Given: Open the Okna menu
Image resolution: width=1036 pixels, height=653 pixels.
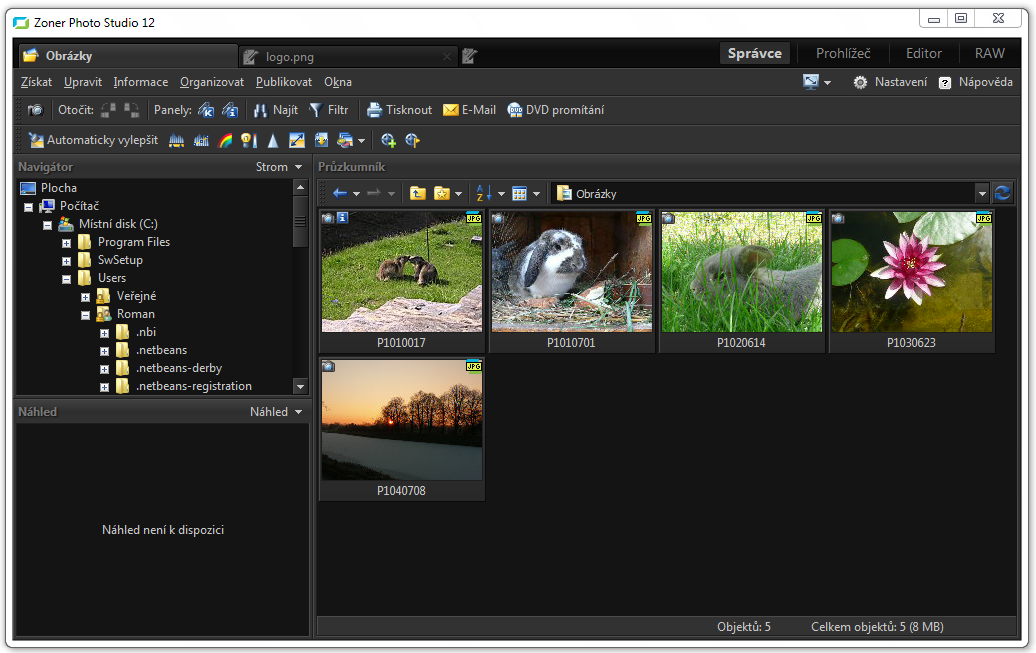Looking at the screenshot, I should pyautogui.click(x=338, y=82).
